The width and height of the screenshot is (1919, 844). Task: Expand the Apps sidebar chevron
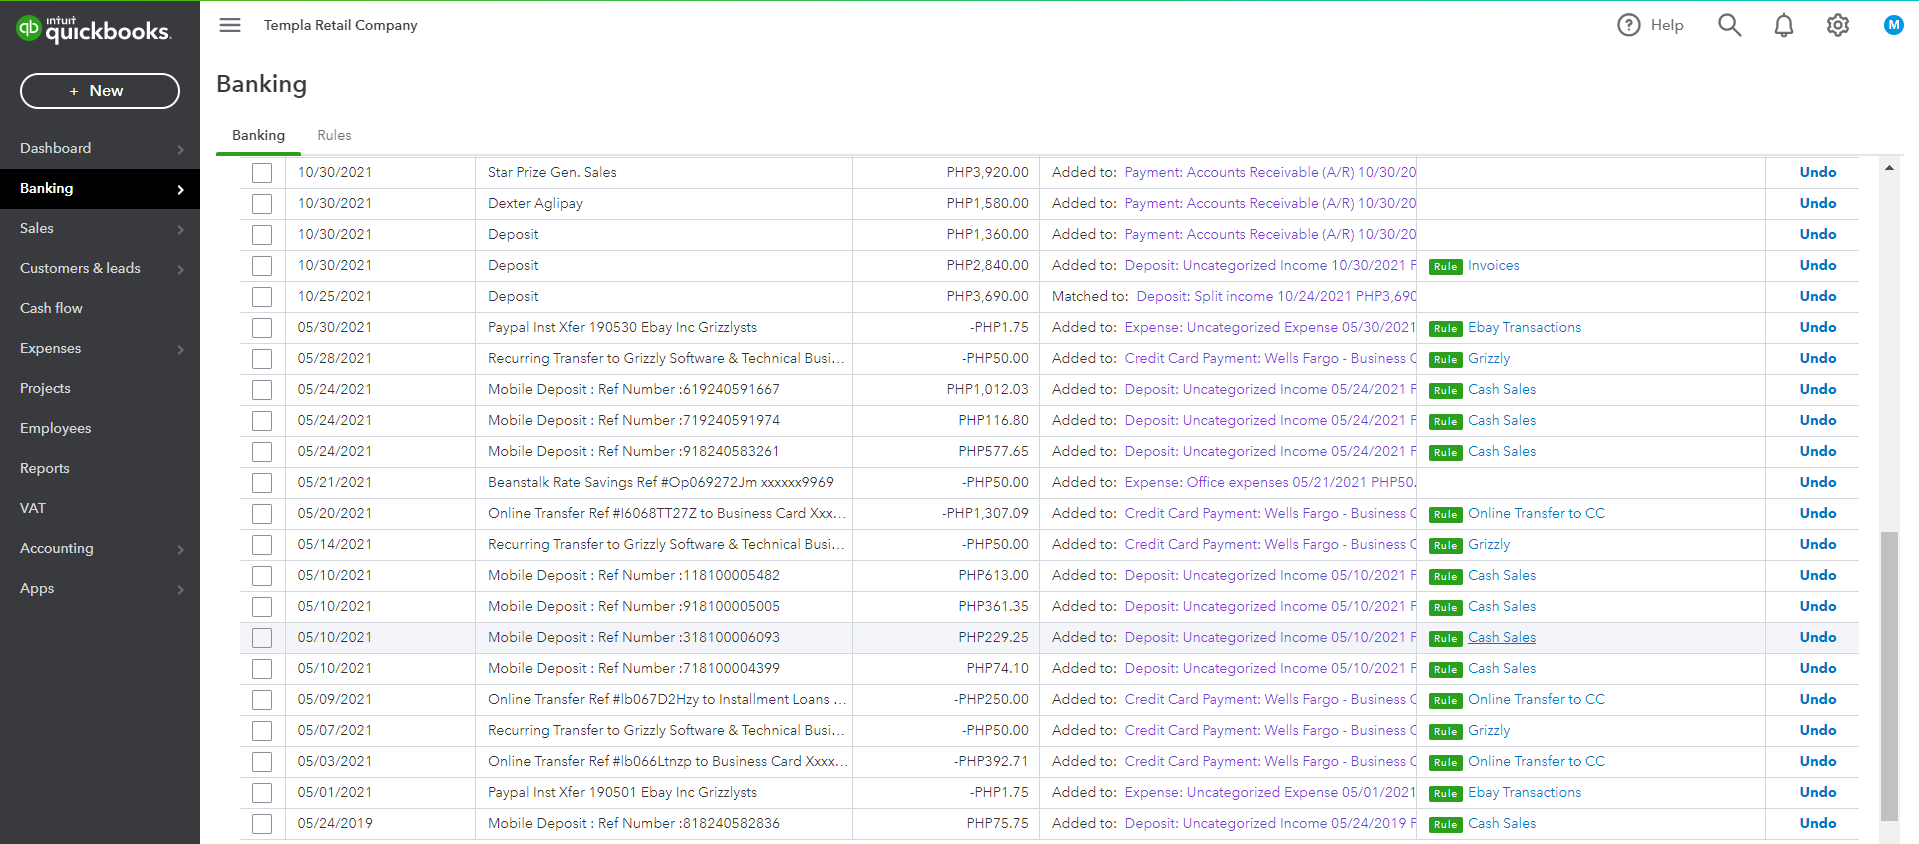180,589
